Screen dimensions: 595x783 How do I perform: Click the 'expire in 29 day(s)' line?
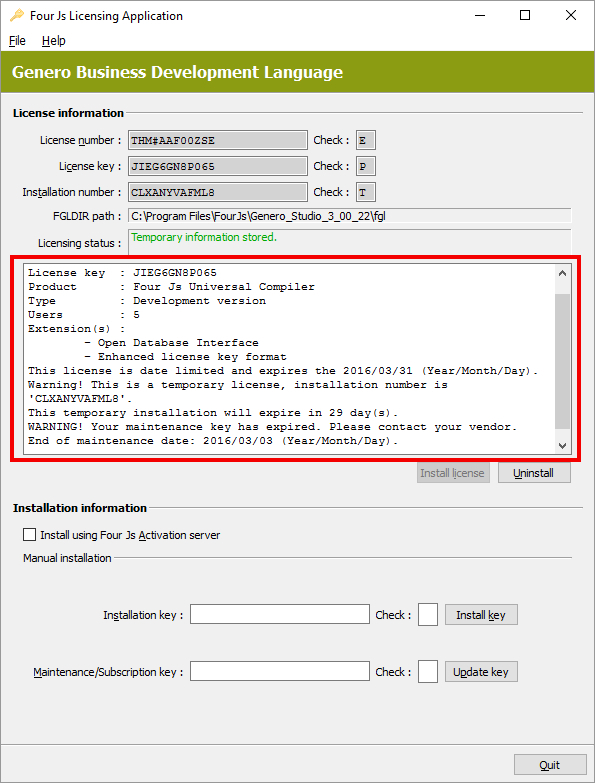(x=213, y=412)
